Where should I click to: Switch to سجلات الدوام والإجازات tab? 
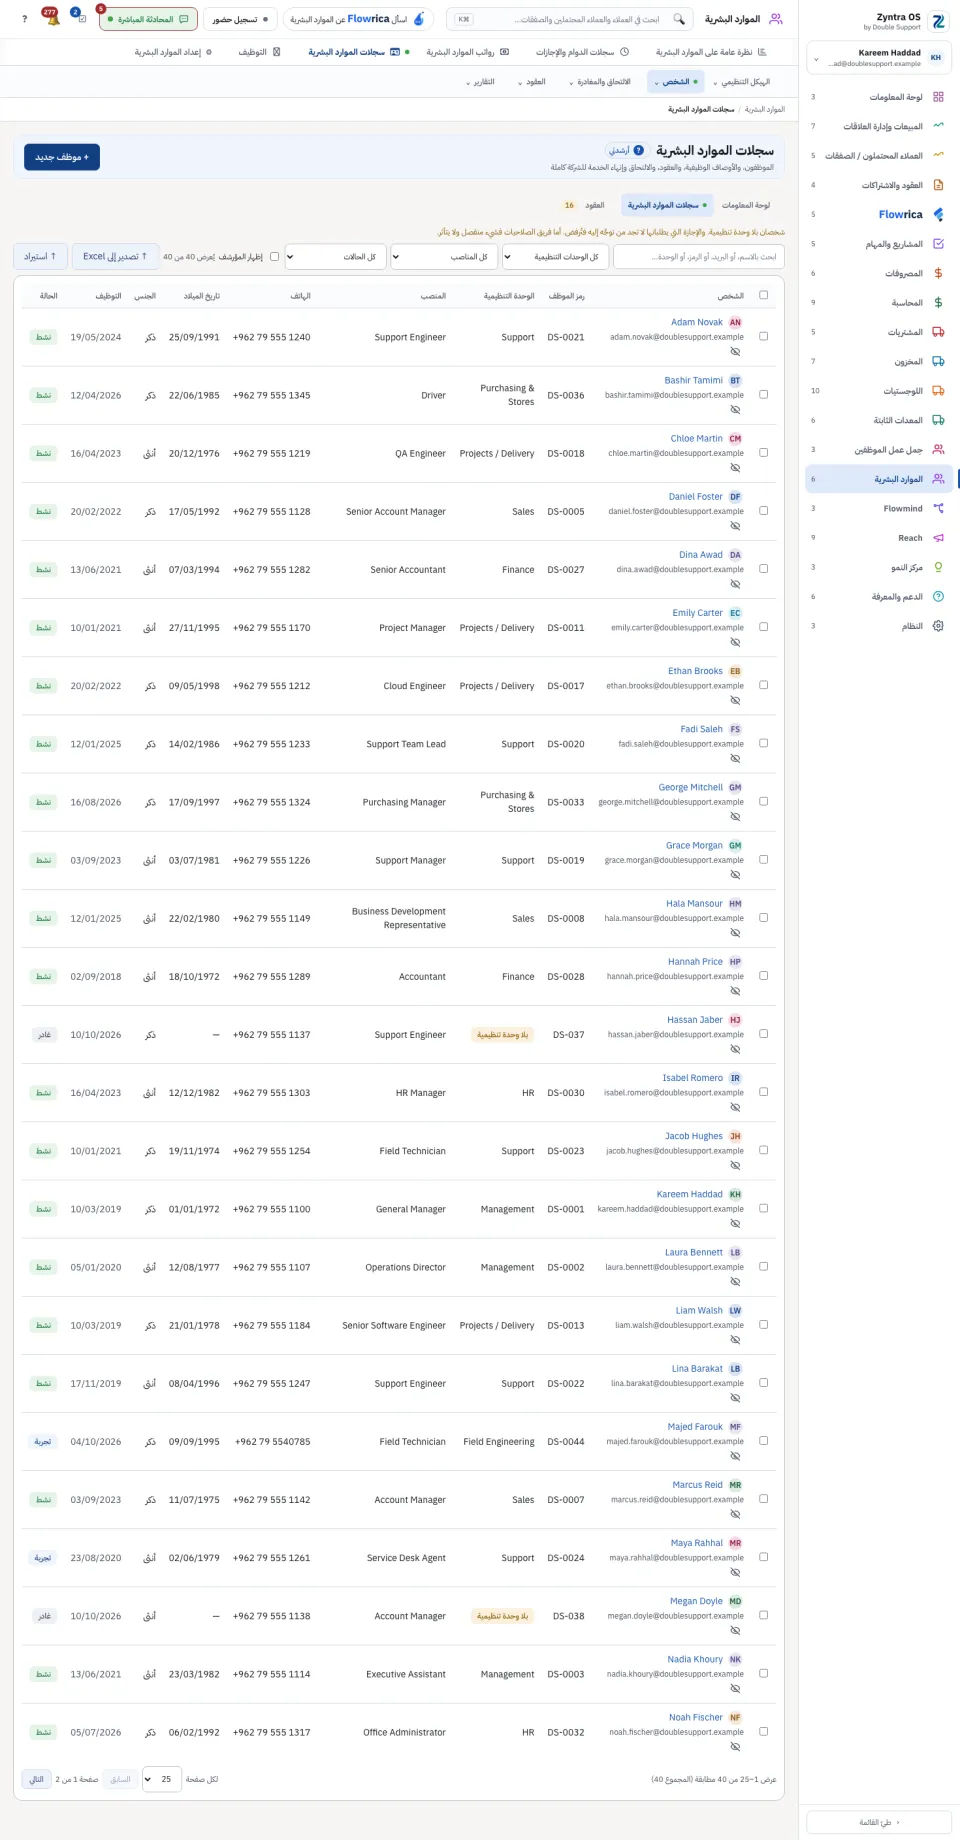582,52
